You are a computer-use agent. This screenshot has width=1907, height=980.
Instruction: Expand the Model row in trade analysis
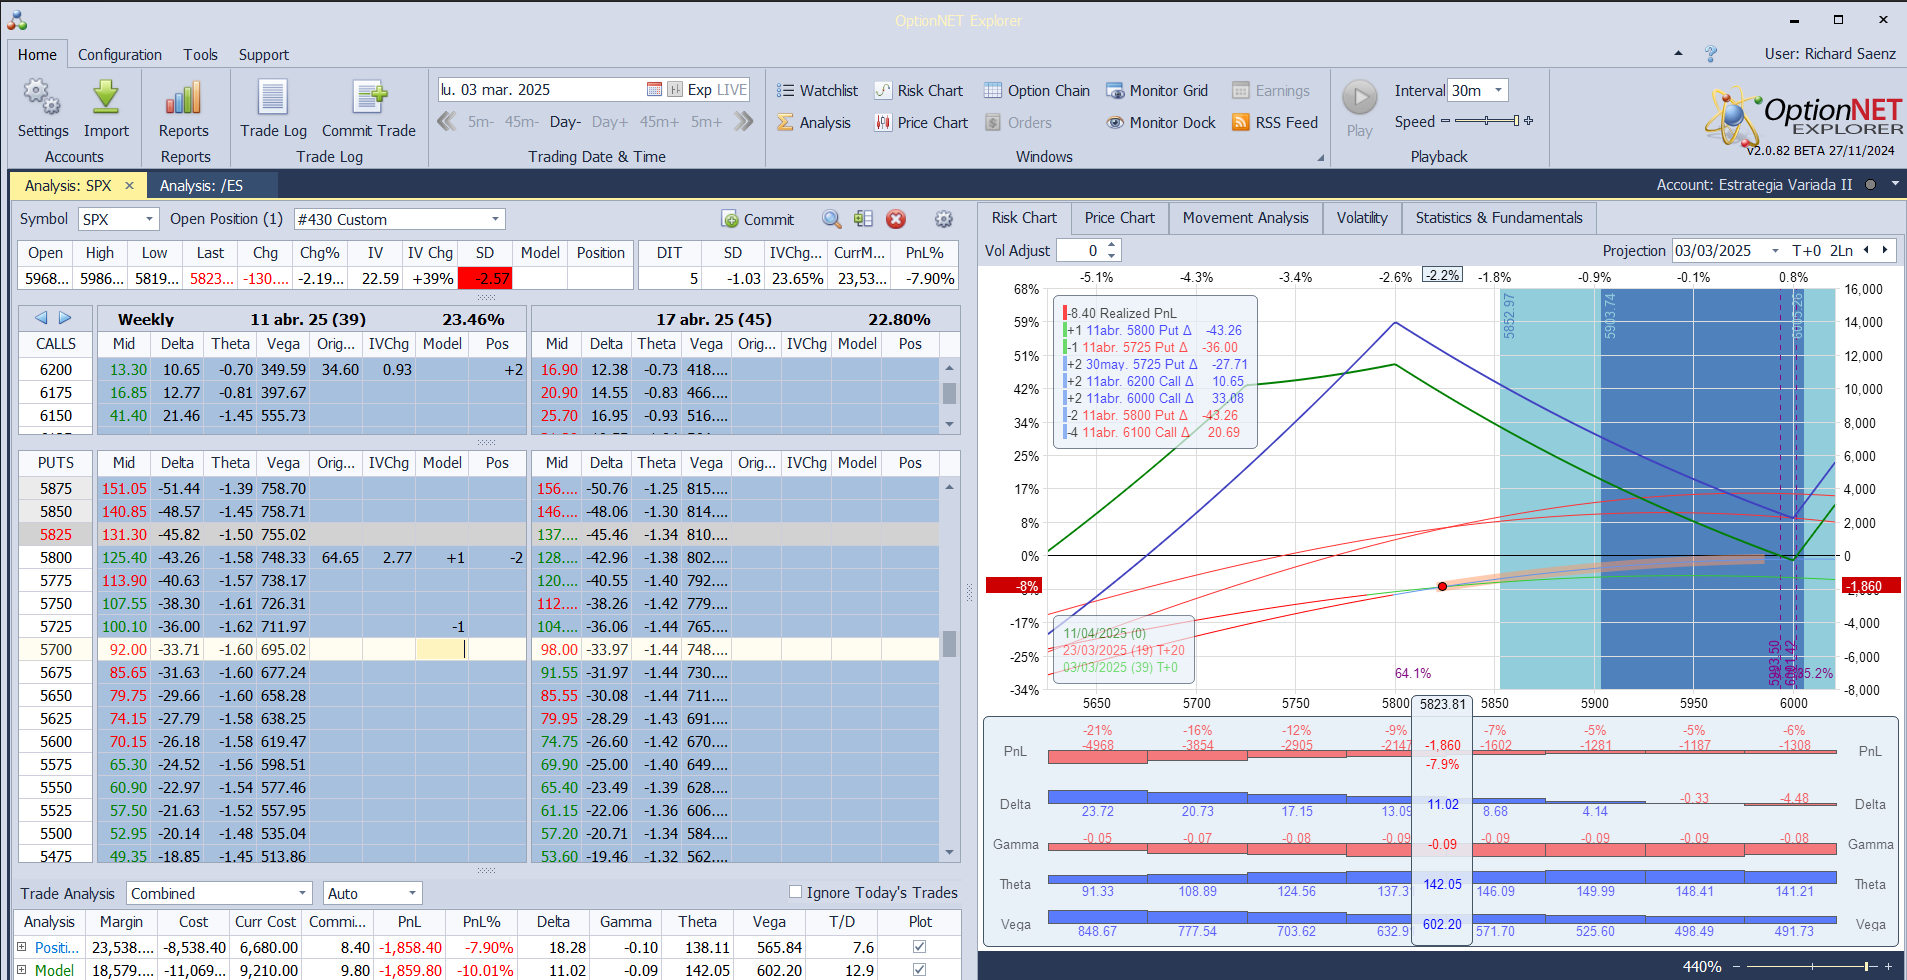(x=21, y=969)
